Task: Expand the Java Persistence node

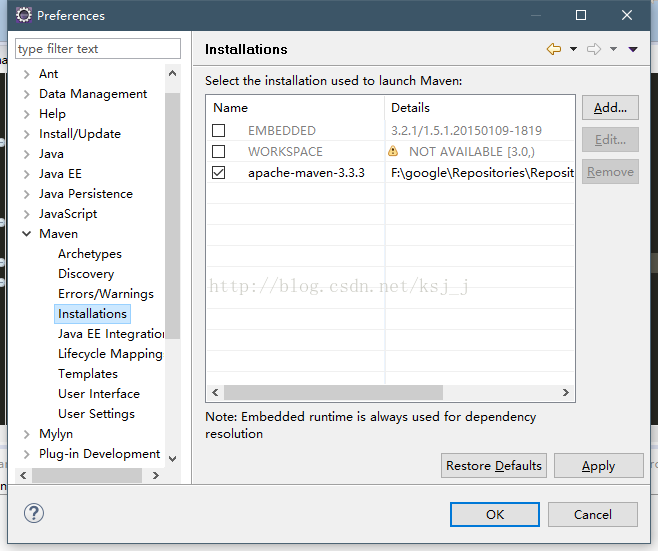Action: [26, 194]
